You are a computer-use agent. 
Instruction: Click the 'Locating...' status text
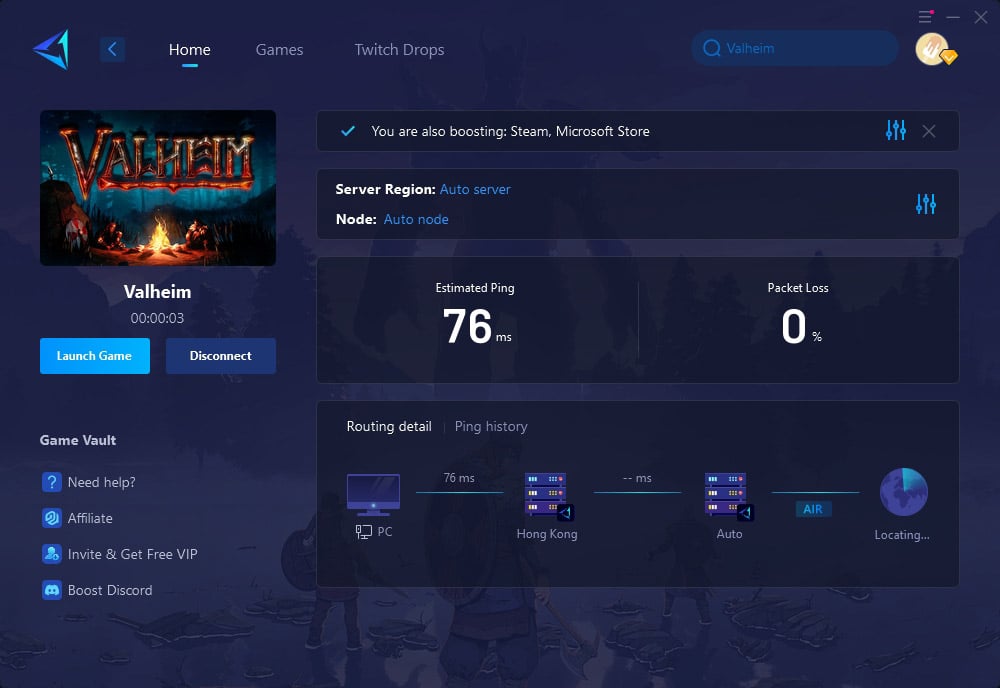902,535
